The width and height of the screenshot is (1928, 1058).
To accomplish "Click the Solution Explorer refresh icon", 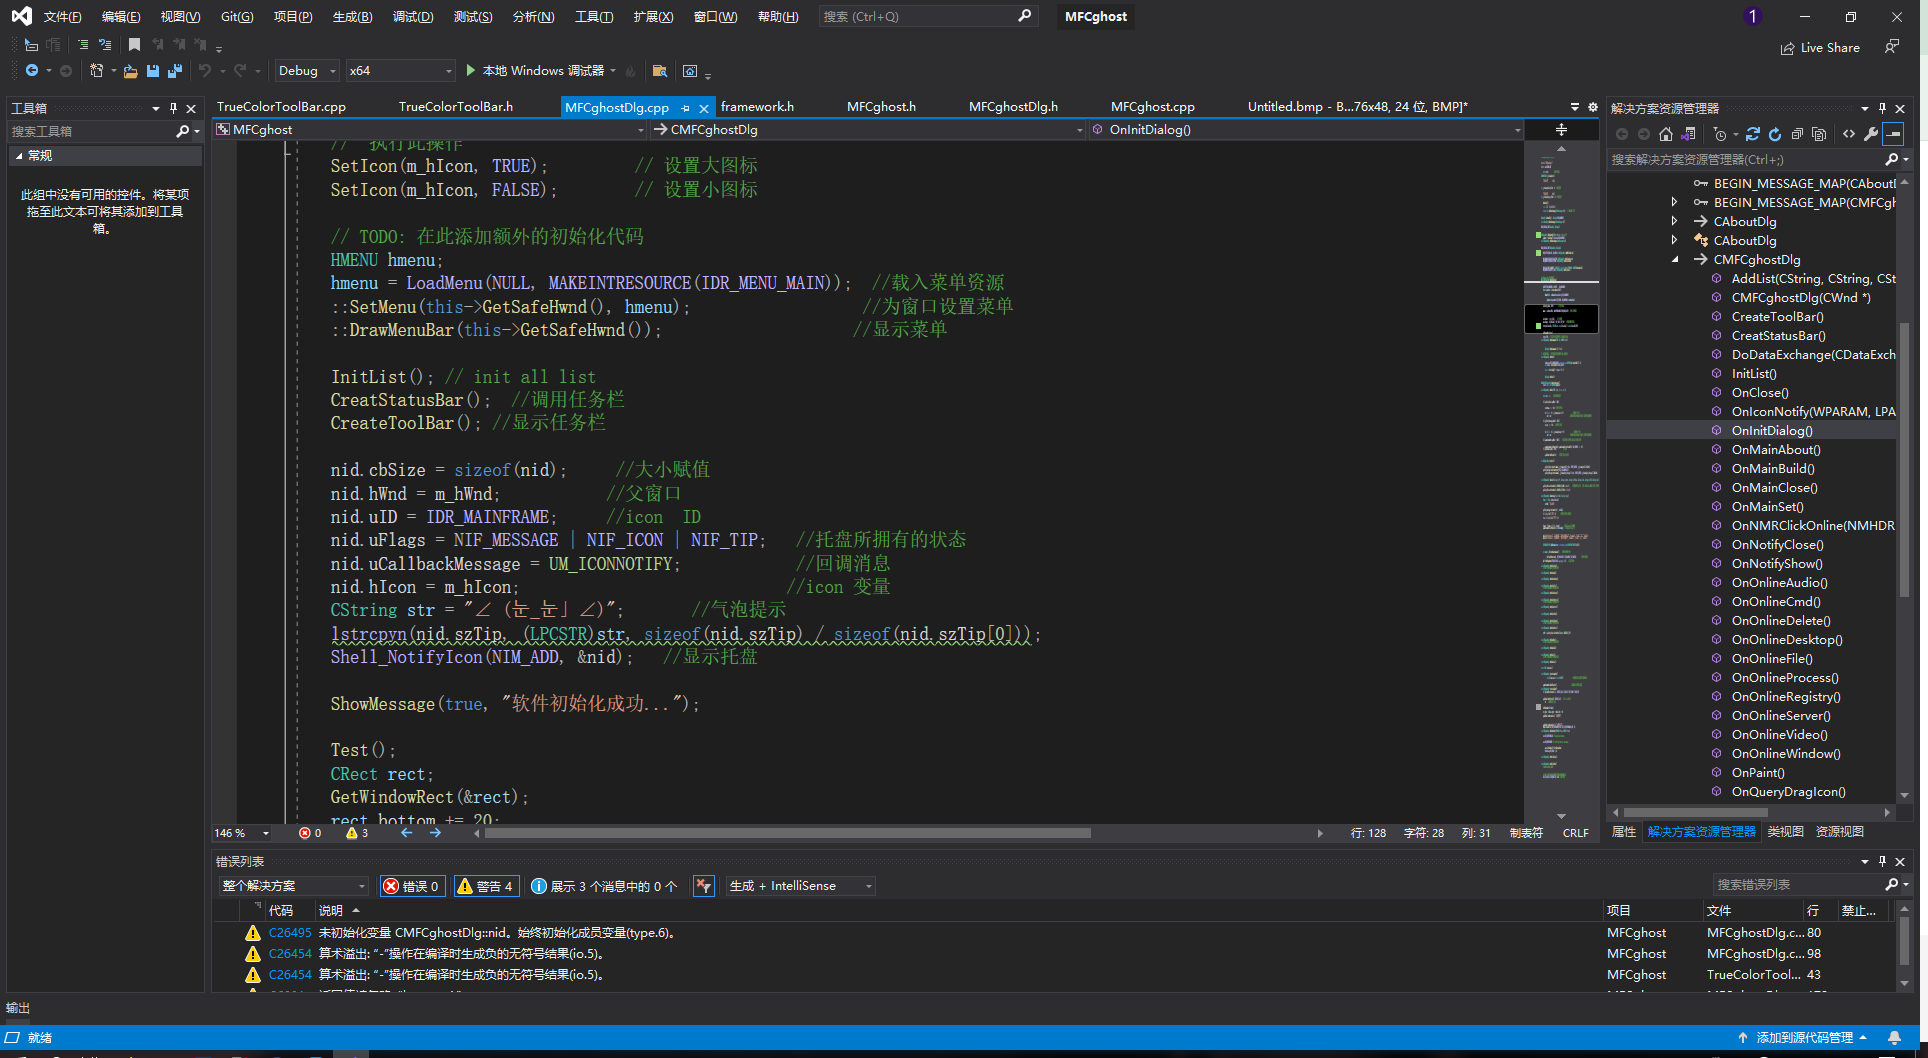I will [x=1775, y=134].
